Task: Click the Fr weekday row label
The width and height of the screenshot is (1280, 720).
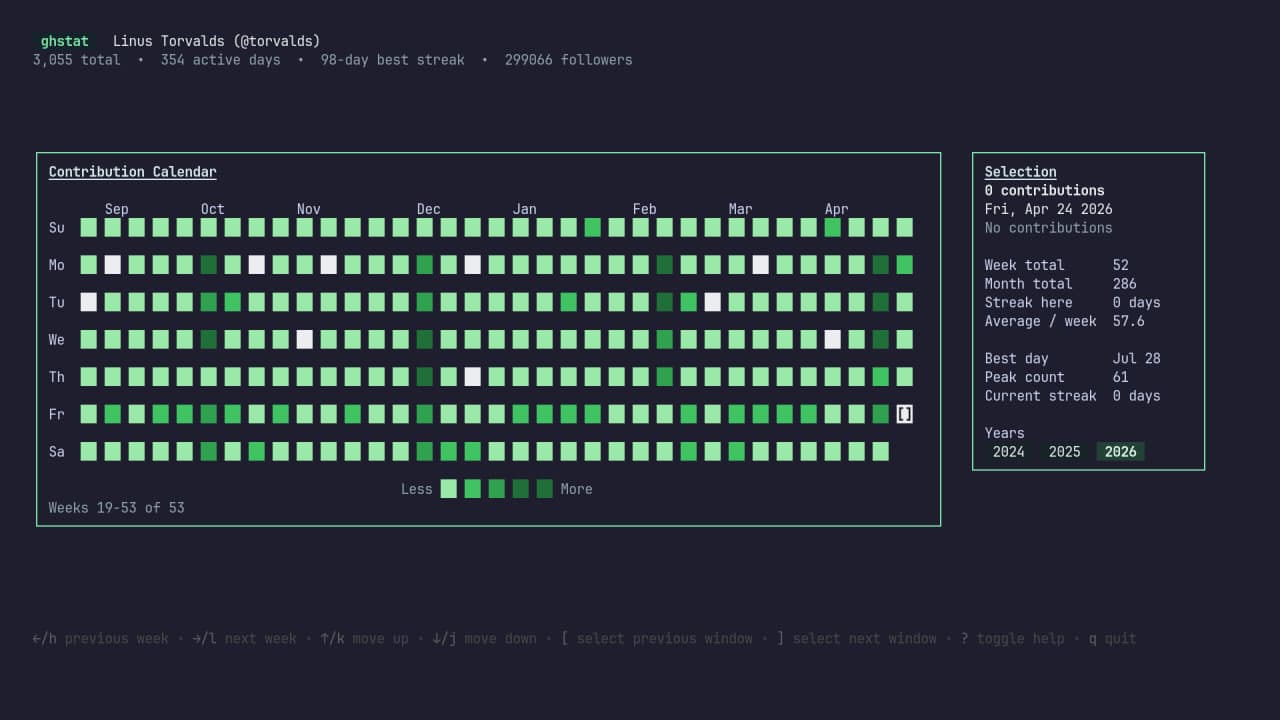Action: (57, 414)
